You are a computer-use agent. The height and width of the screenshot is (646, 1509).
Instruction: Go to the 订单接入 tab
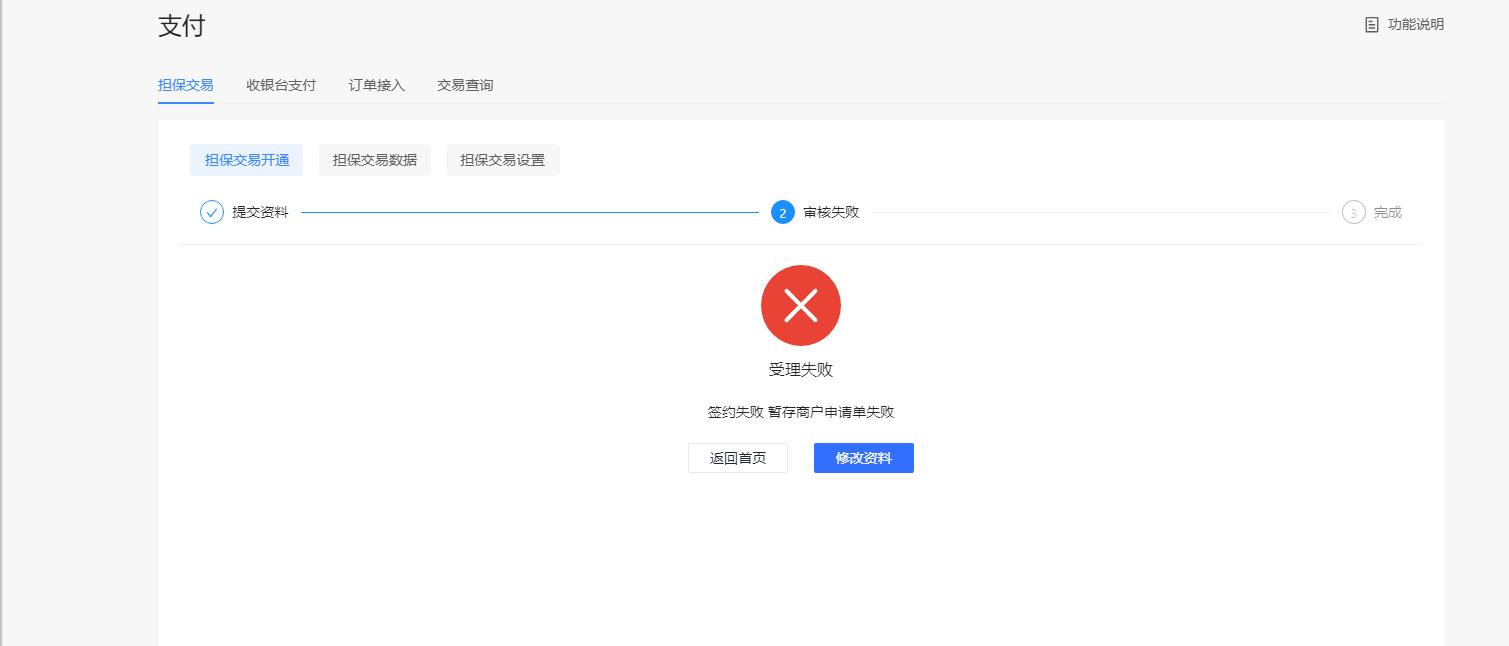click(x=376, y=85)
